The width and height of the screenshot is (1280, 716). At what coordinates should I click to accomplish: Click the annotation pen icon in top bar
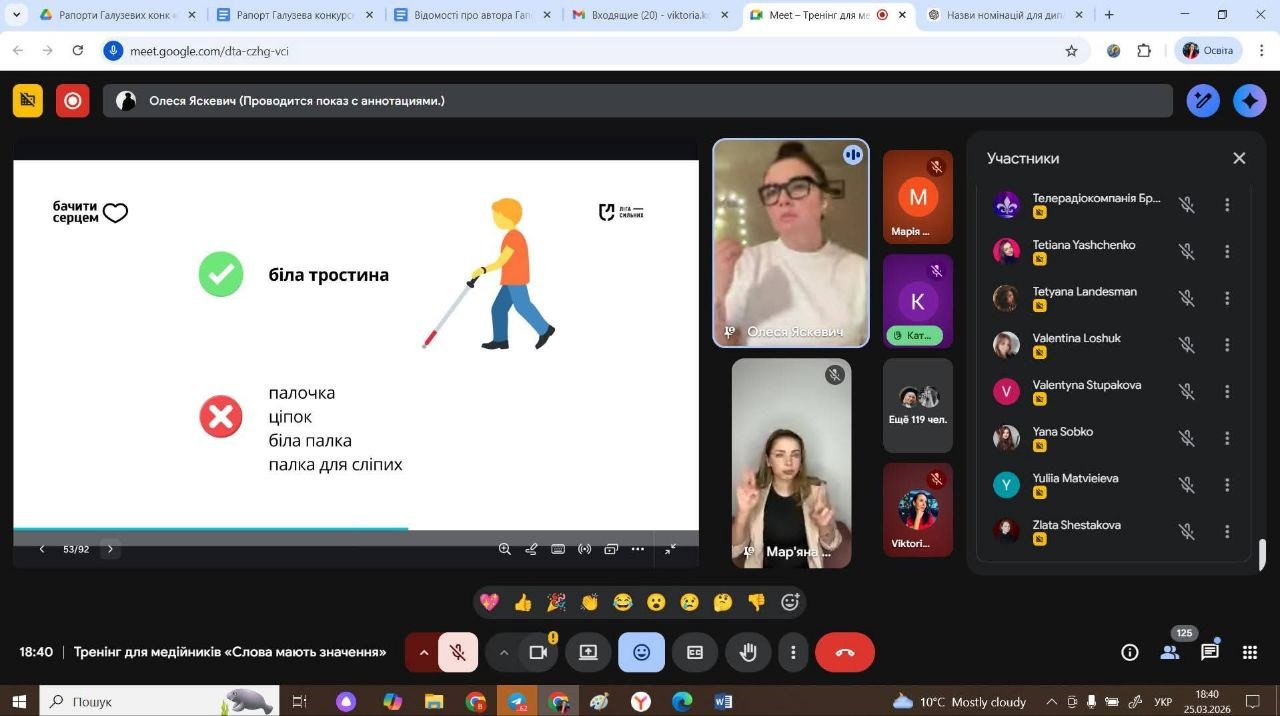[1203, 100]
